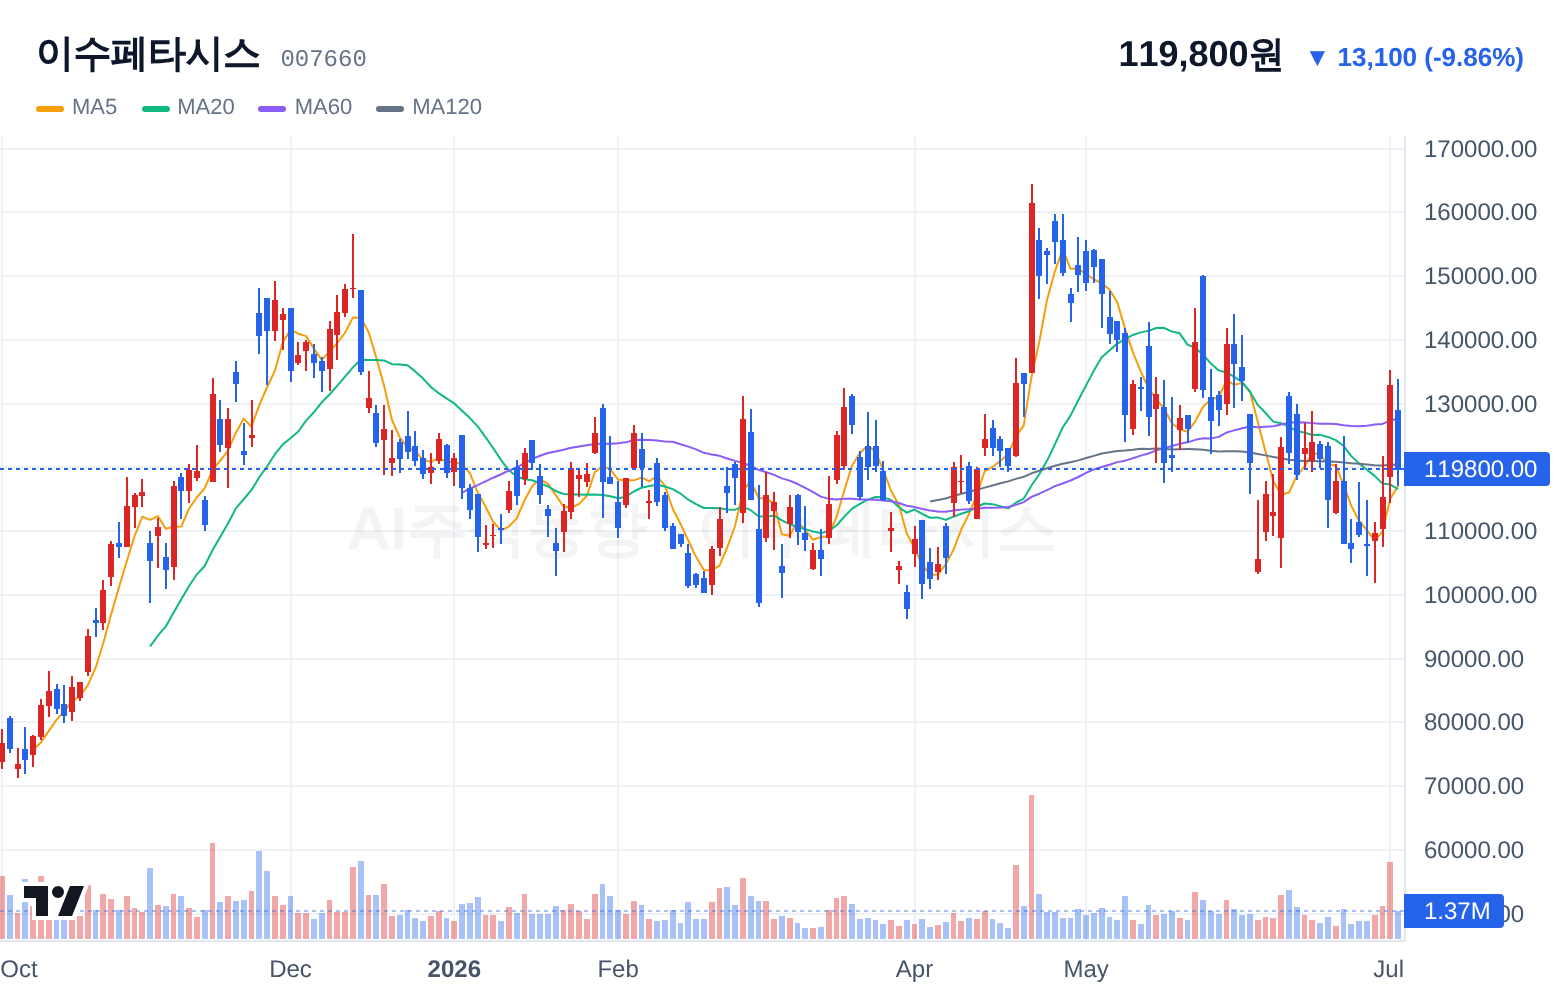1560x996 pixels.
Task: Toggle the MA60 legend entry
Action: coord(305,107)
